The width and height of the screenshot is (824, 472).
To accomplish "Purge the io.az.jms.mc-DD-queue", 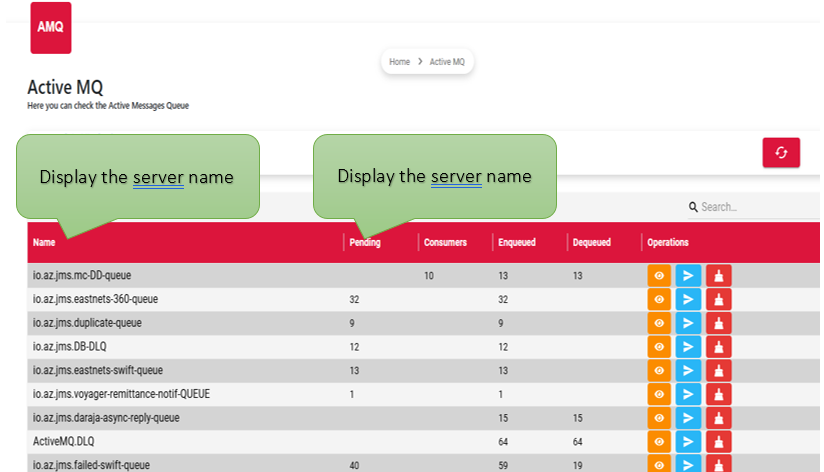I will click(x=718, y=275).
